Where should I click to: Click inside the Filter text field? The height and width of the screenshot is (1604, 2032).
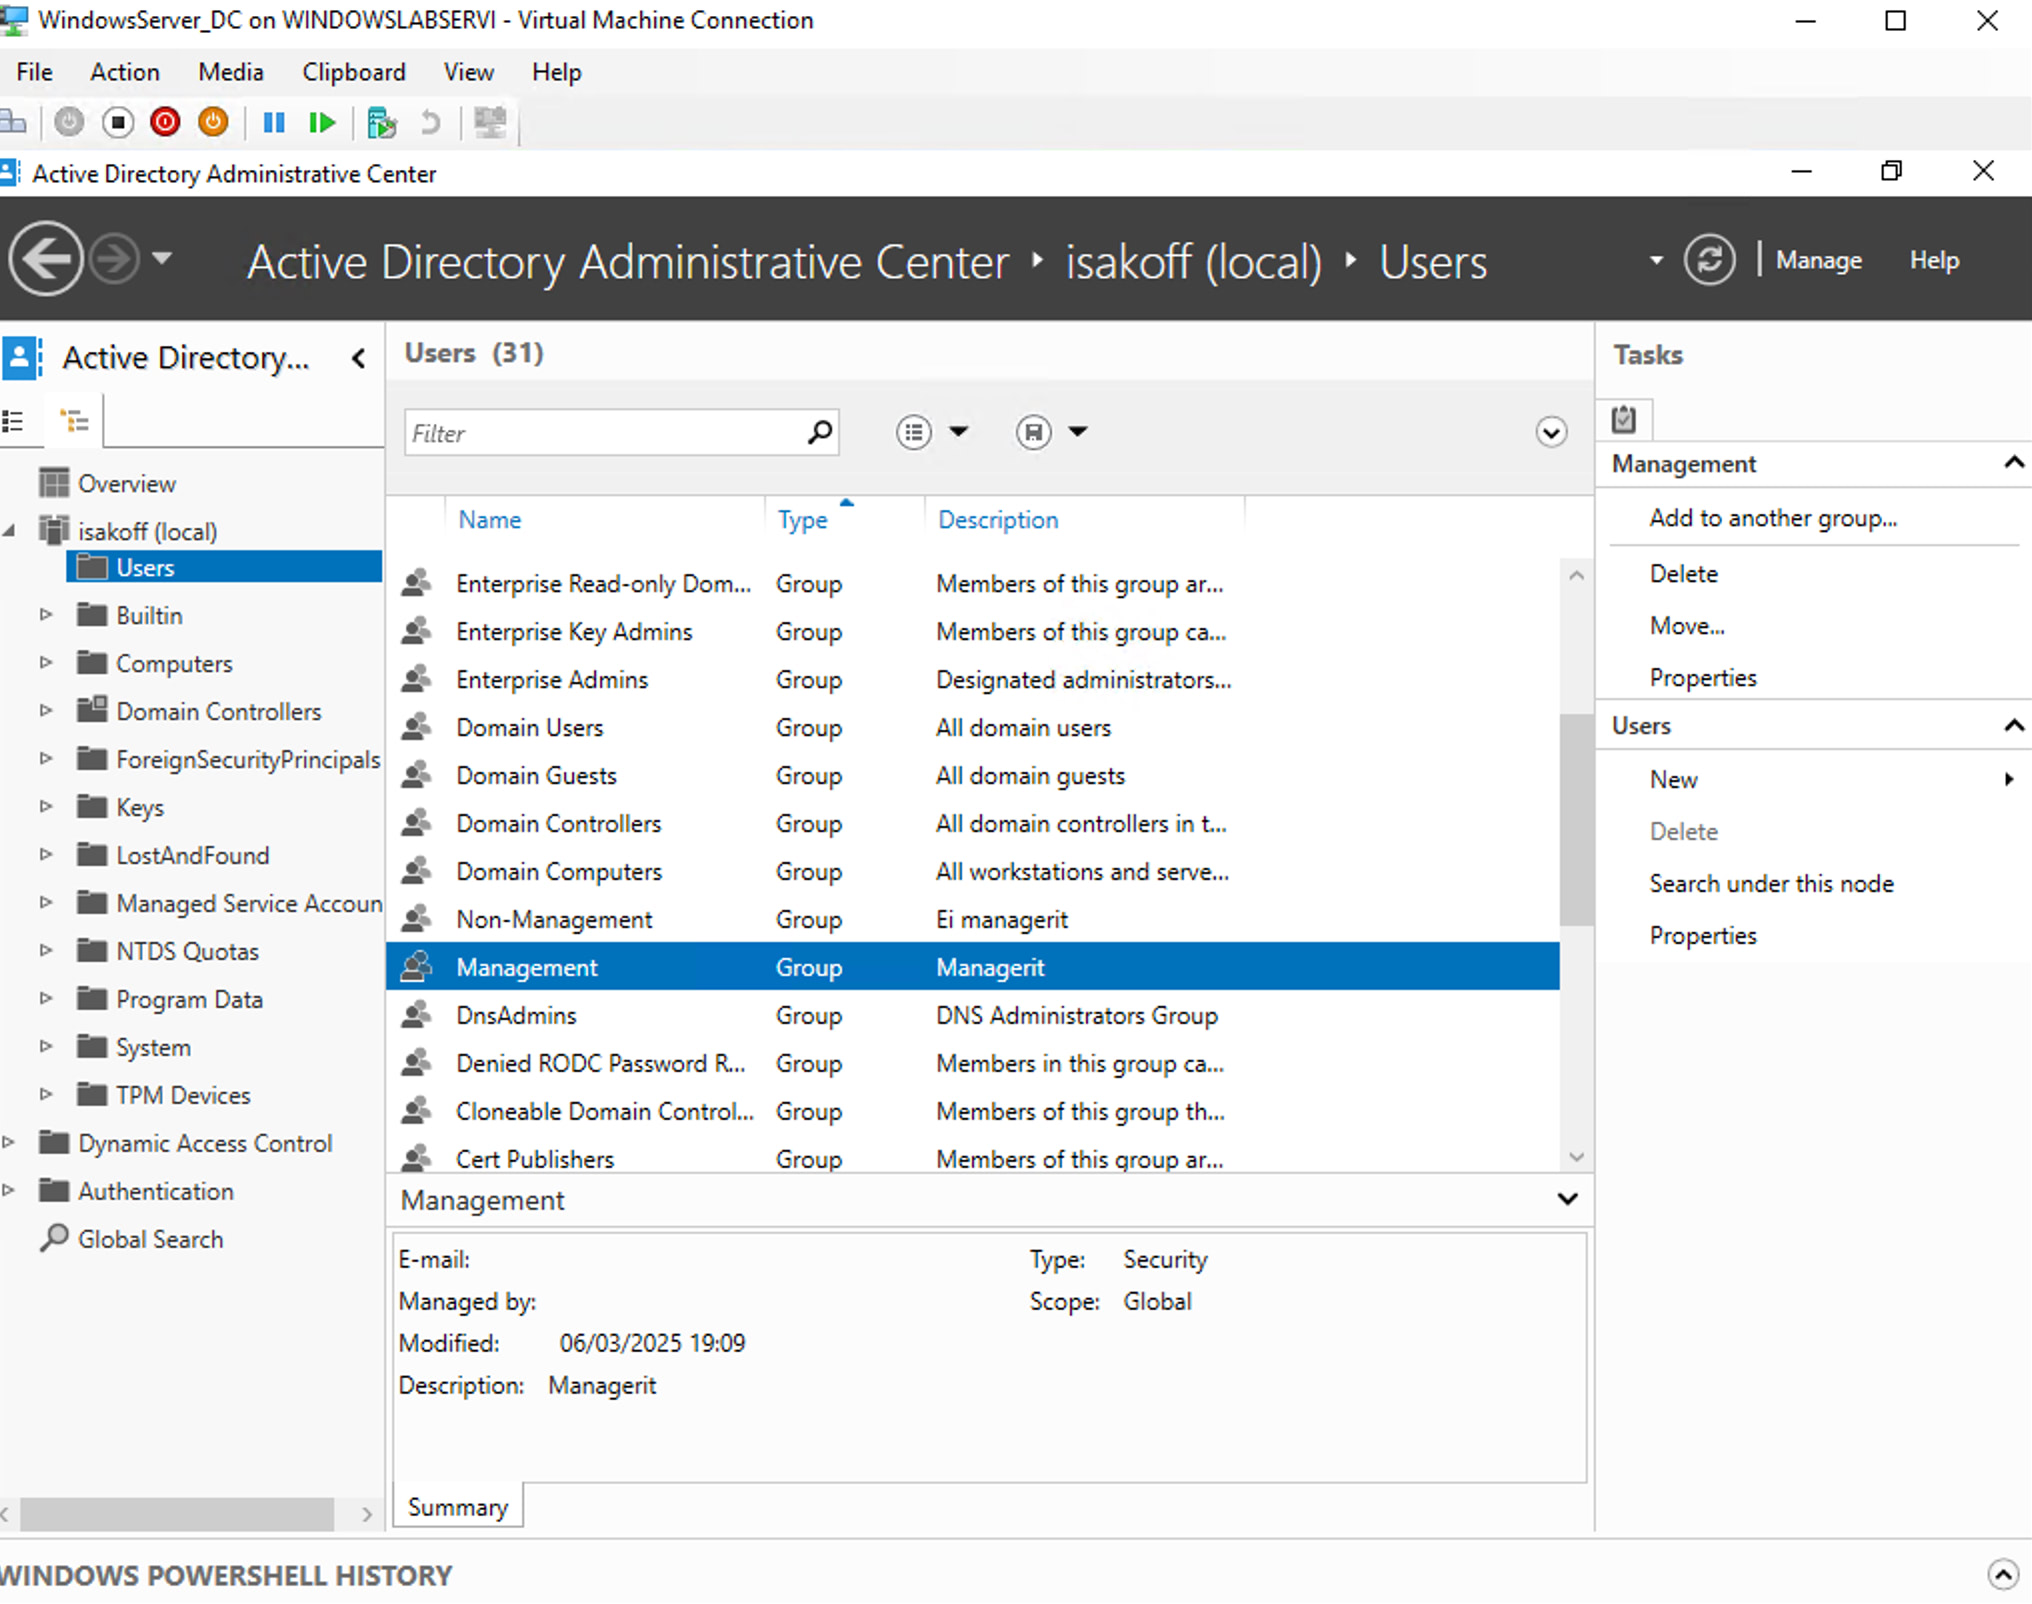point(600,433)
